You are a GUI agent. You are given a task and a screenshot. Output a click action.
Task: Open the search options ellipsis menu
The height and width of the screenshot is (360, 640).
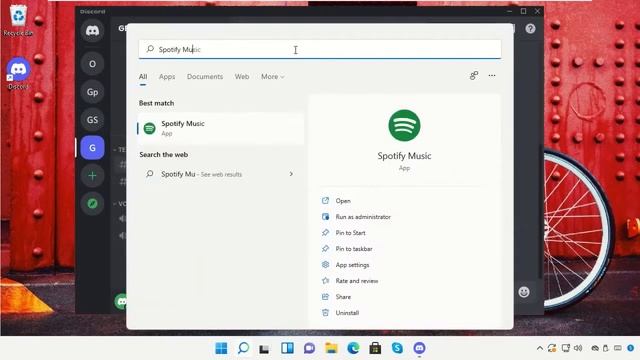[492, 76]
